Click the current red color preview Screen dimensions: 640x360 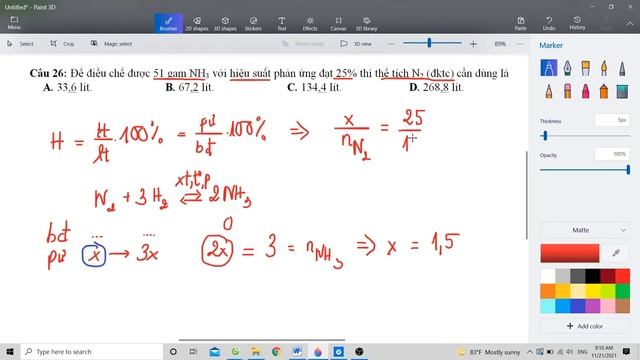click(570, 253)
